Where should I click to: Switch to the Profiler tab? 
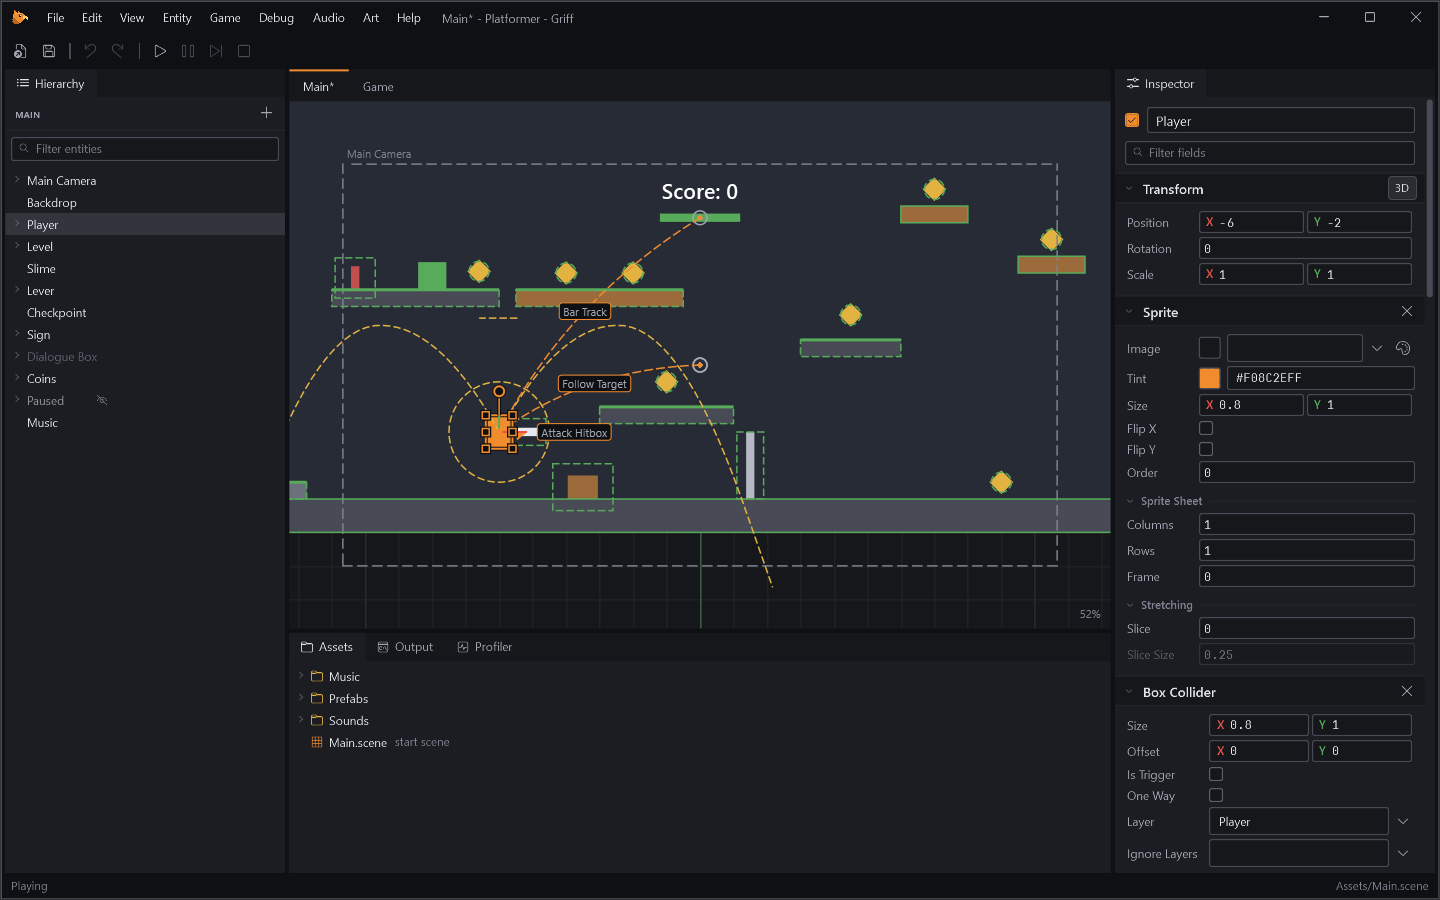(x=485, y=647)
